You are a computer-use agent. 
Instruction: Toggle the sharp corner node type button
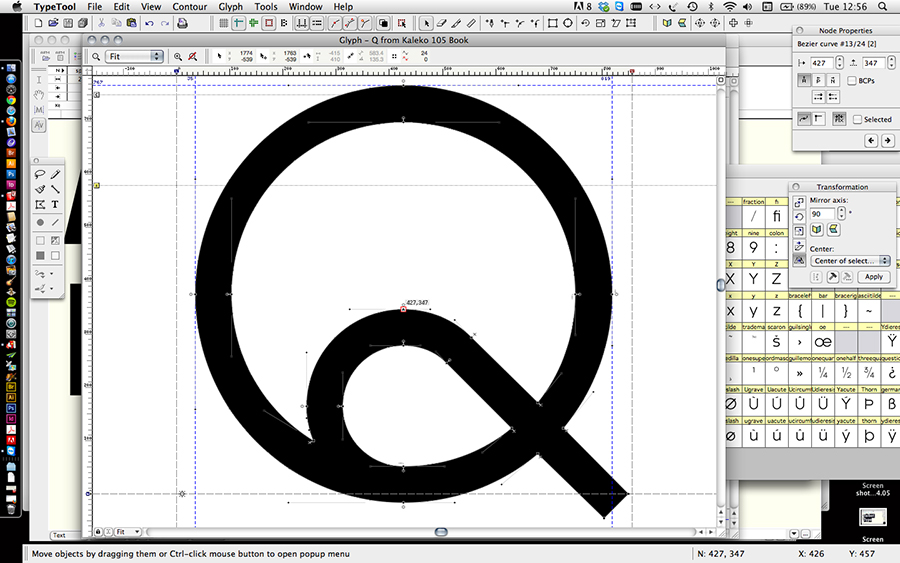[818, 119]
